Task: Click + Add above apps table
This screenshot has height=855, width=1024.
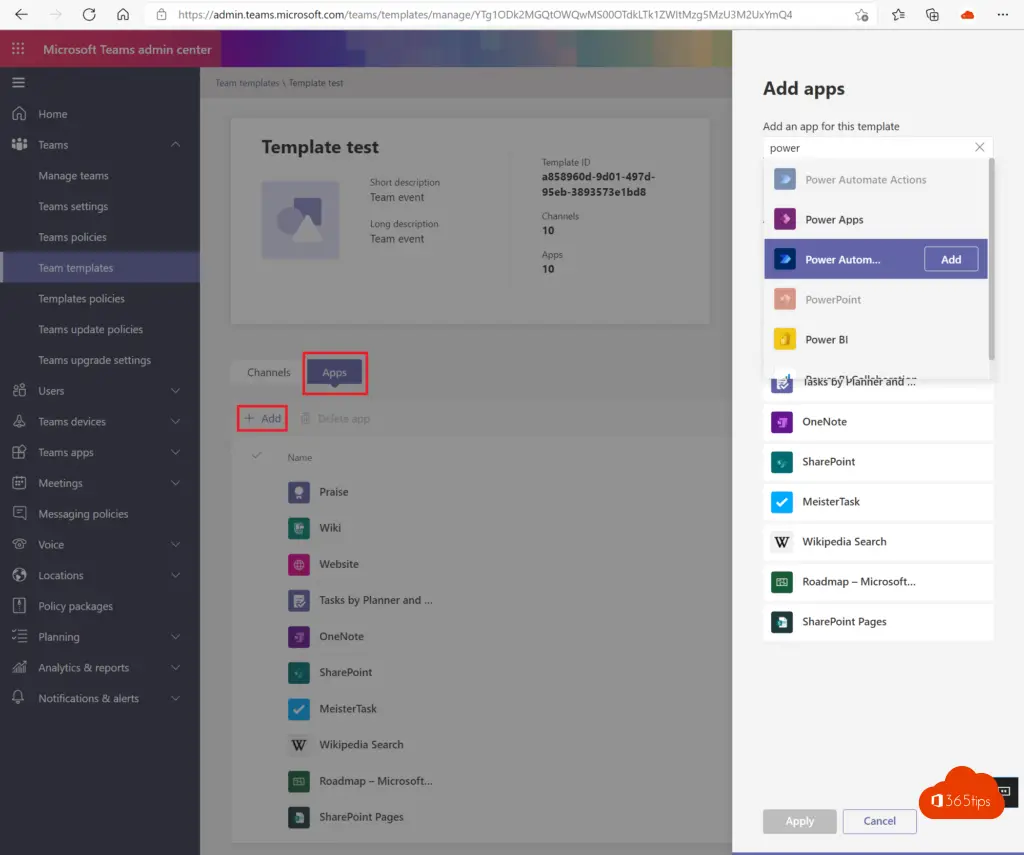Action: coord(263,418)
